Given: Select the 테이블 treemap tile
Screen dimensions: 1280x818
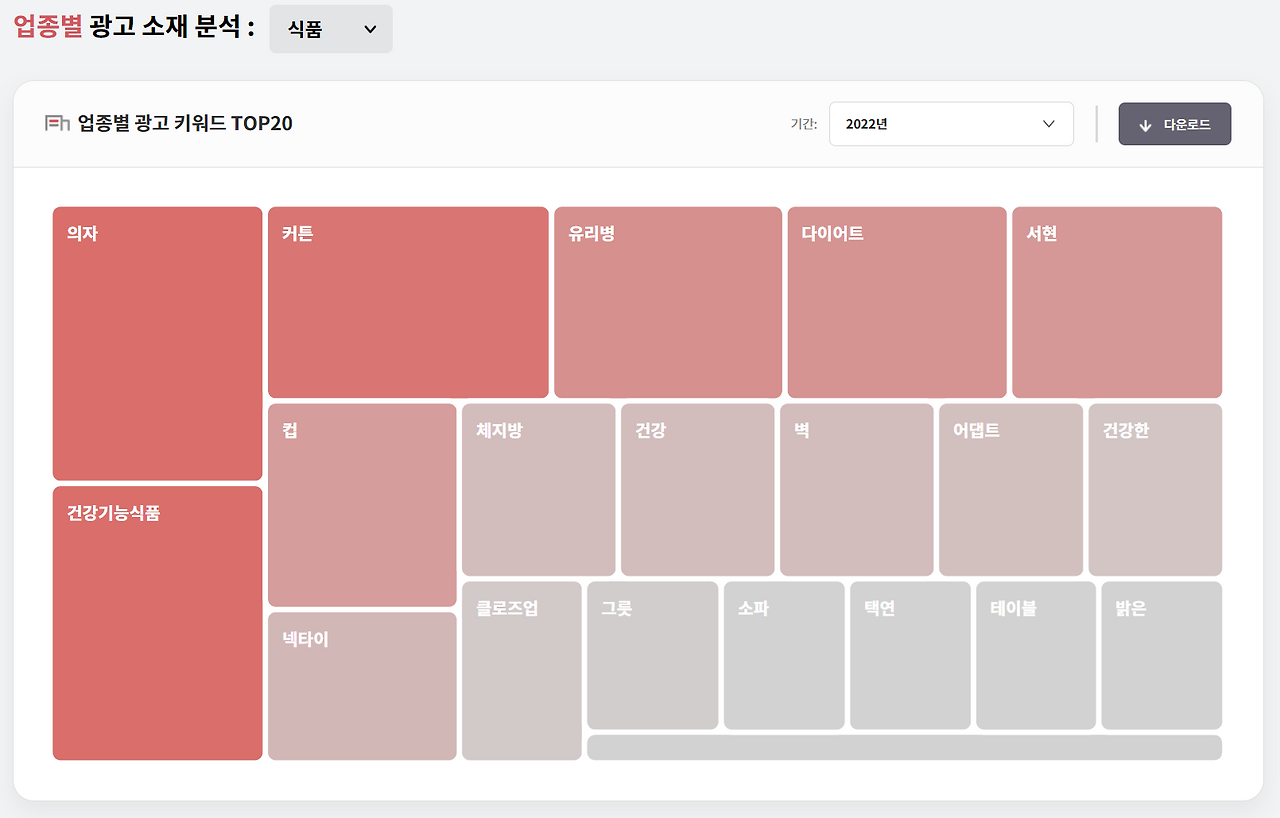Looking at the screenshot, I should click(1035, 655).
